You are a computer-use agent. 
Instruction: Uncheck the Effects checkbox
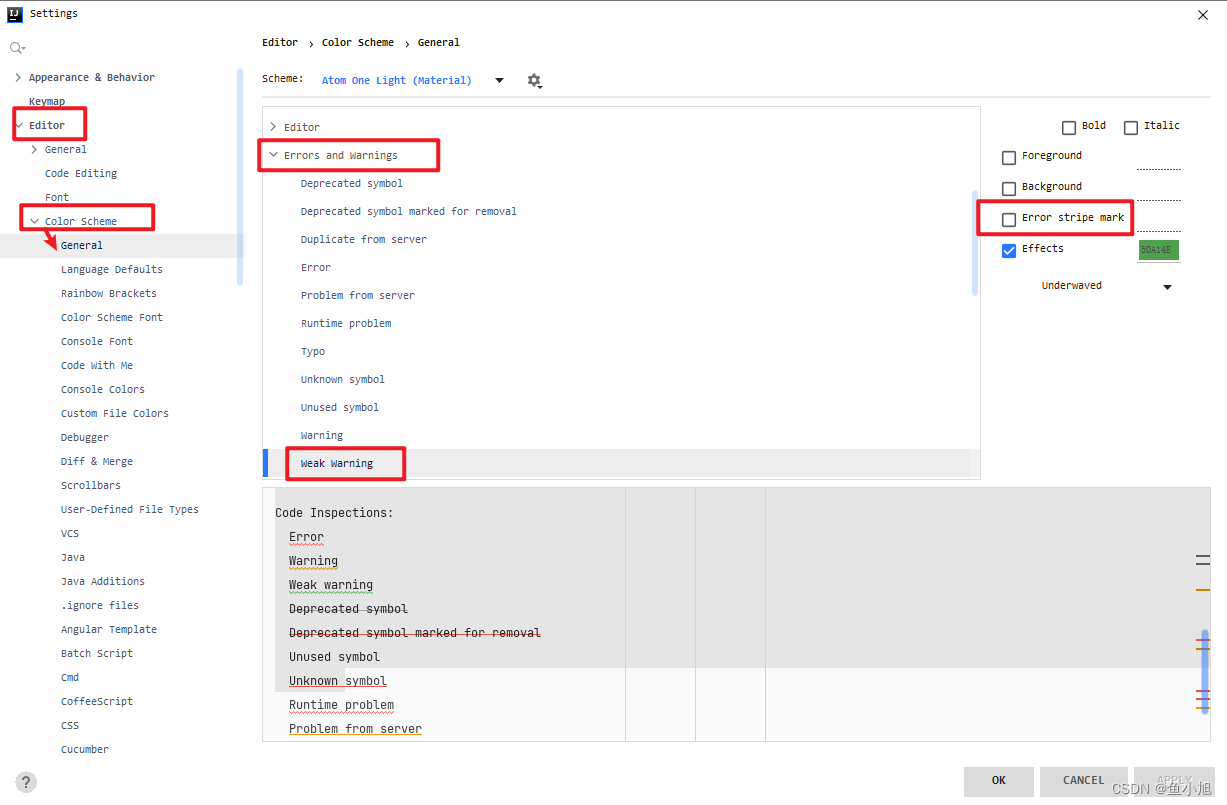1009,250
